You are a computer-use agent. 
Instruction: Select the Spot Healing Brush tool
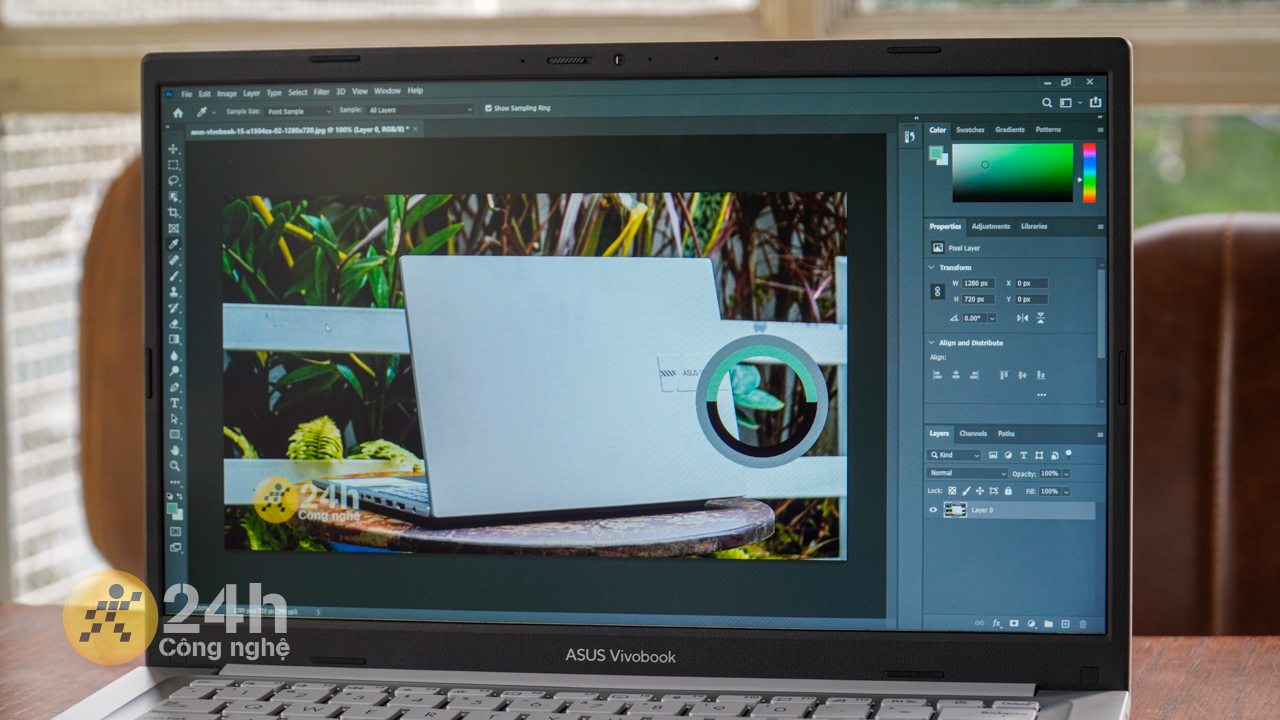coord(174,260)
